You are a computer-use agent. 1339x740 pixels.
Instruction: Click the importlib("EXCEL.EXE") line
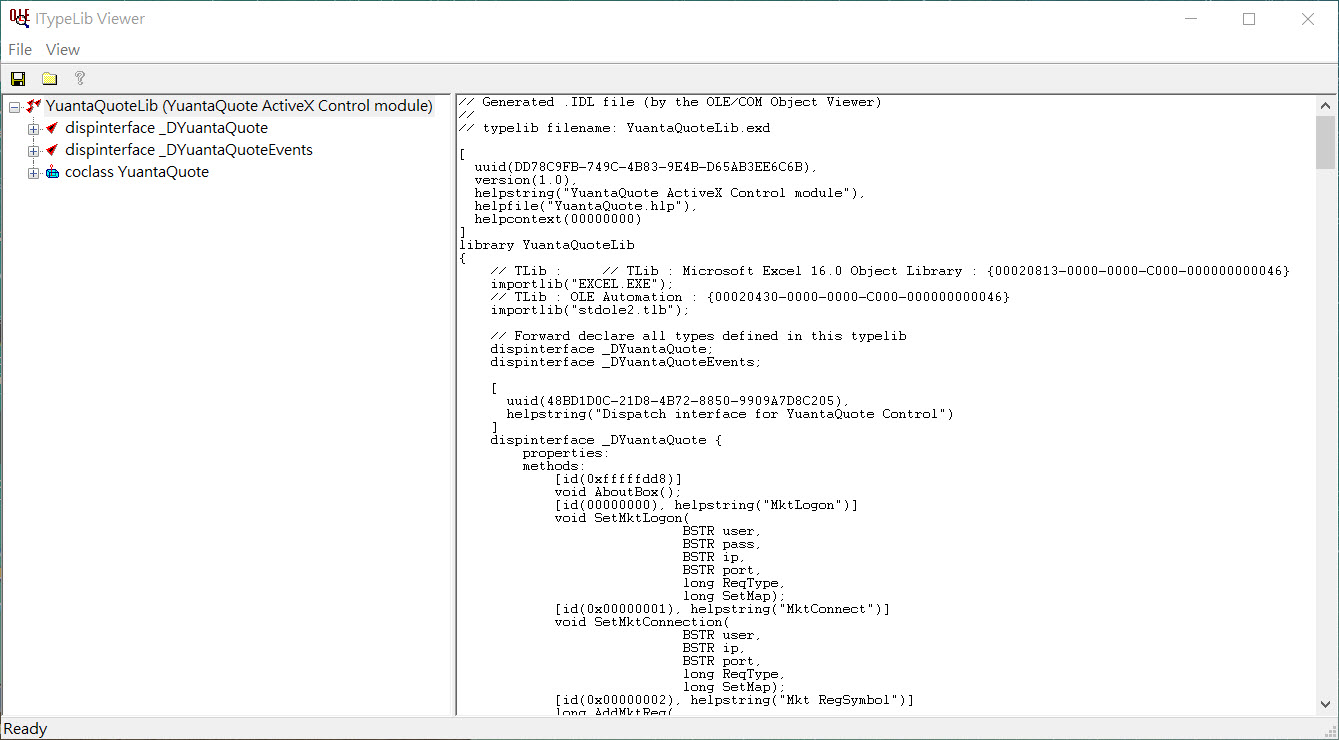pos(582,284)
